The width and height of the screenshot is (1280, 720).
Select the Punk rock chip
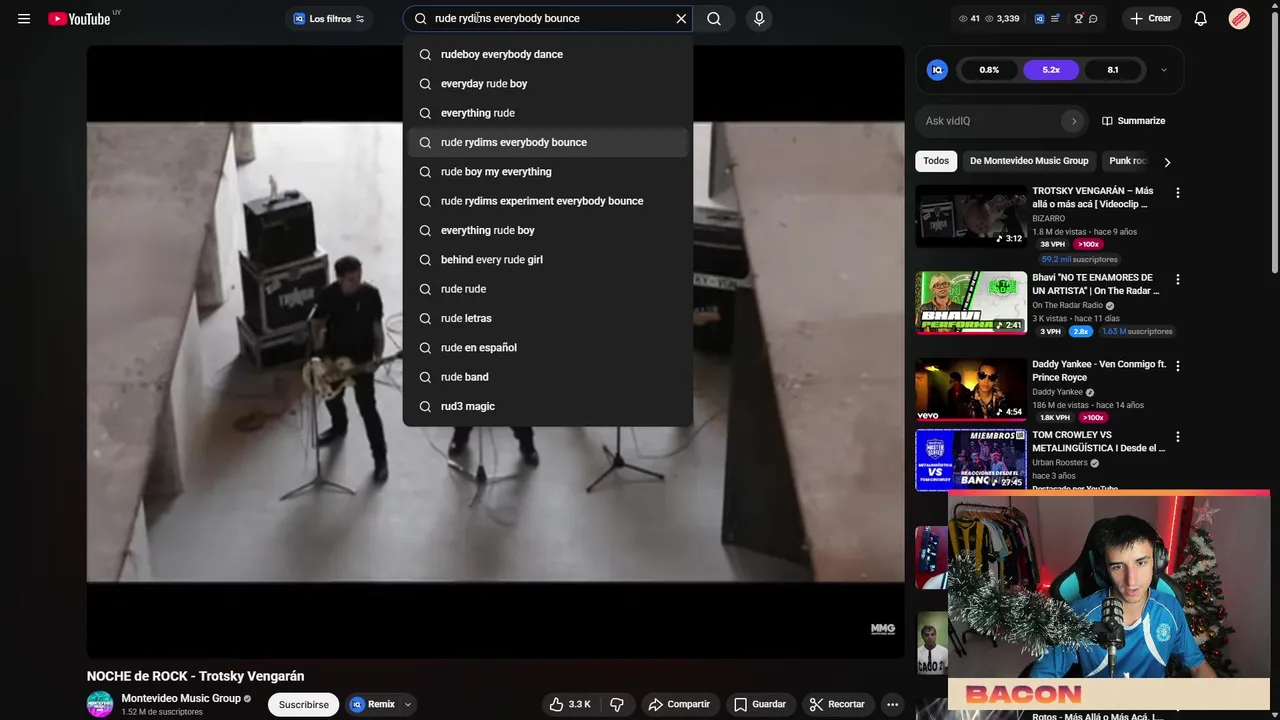coord(1127,161)
